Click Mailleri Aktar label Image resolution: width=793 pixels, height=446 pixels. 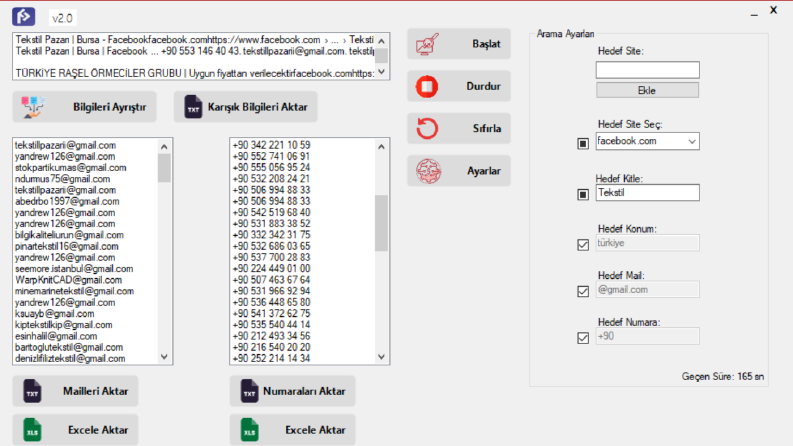tap(95, 391)
